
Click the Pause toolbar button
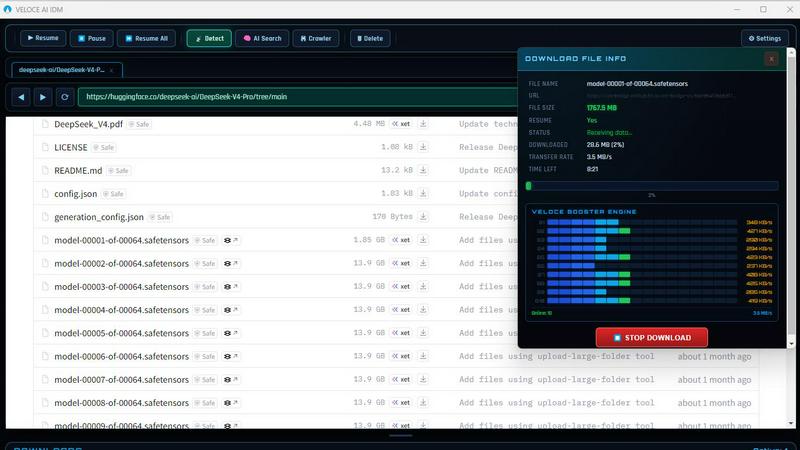pos(91,38)
